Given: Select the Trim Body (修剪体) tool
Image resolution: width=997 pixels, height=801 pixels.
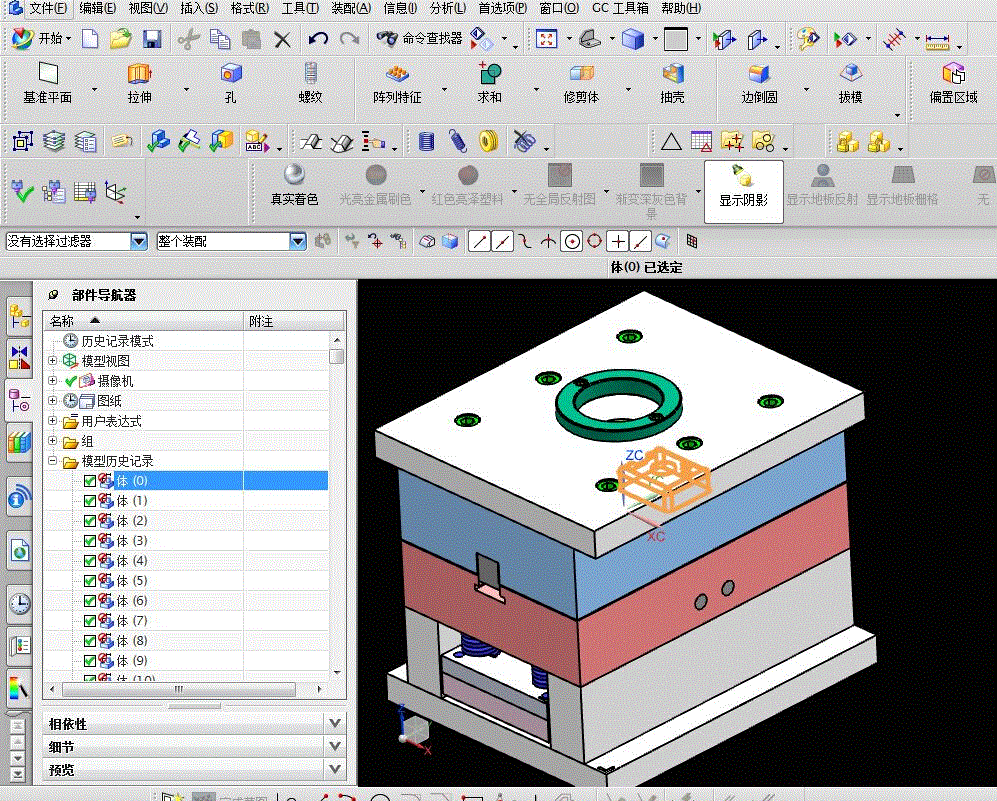Looking at the screenshot, I should 581,83.
